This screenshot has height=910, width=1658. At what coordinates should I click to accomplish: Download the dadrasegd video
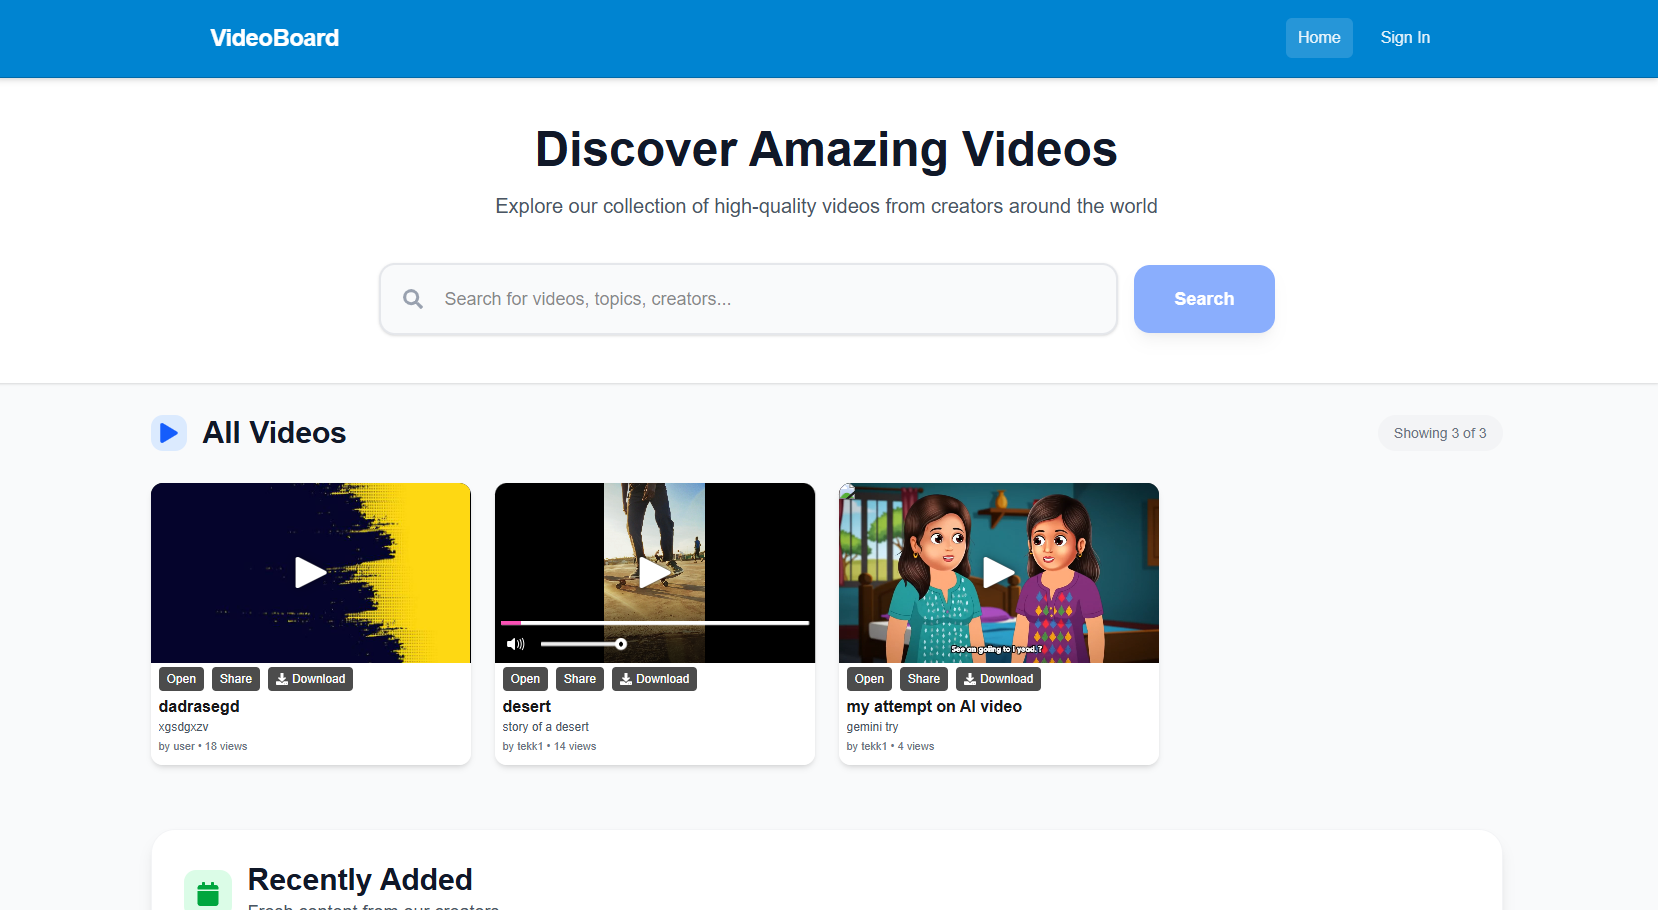point(310,679)
